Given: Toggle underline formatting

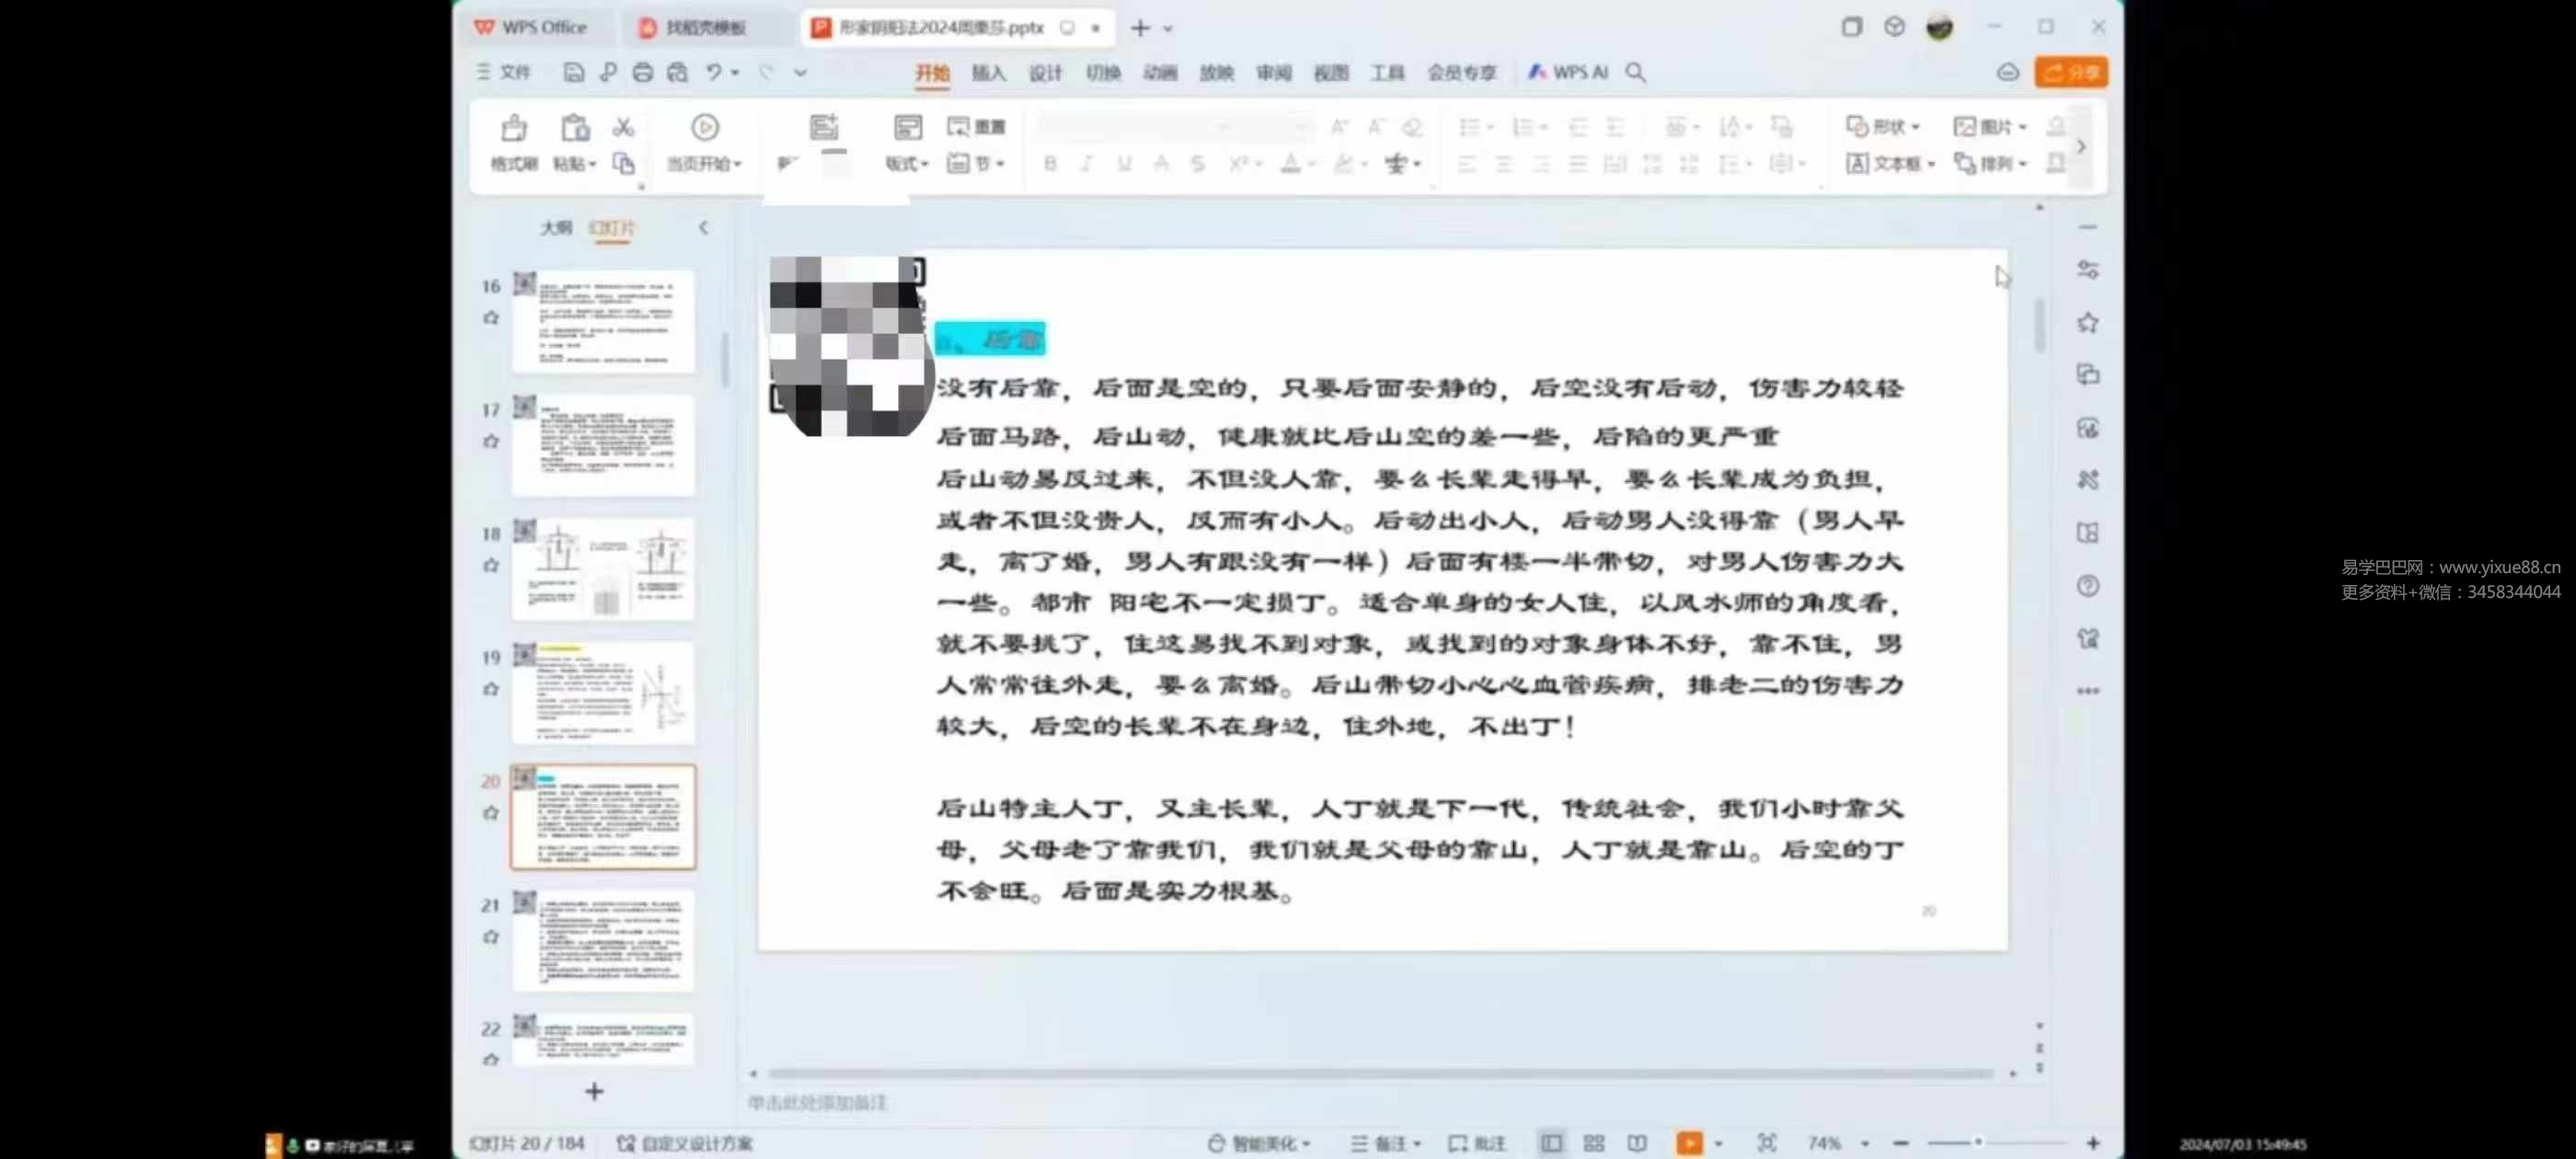Looking at the screenshot, I should (x=1123, y=163).
